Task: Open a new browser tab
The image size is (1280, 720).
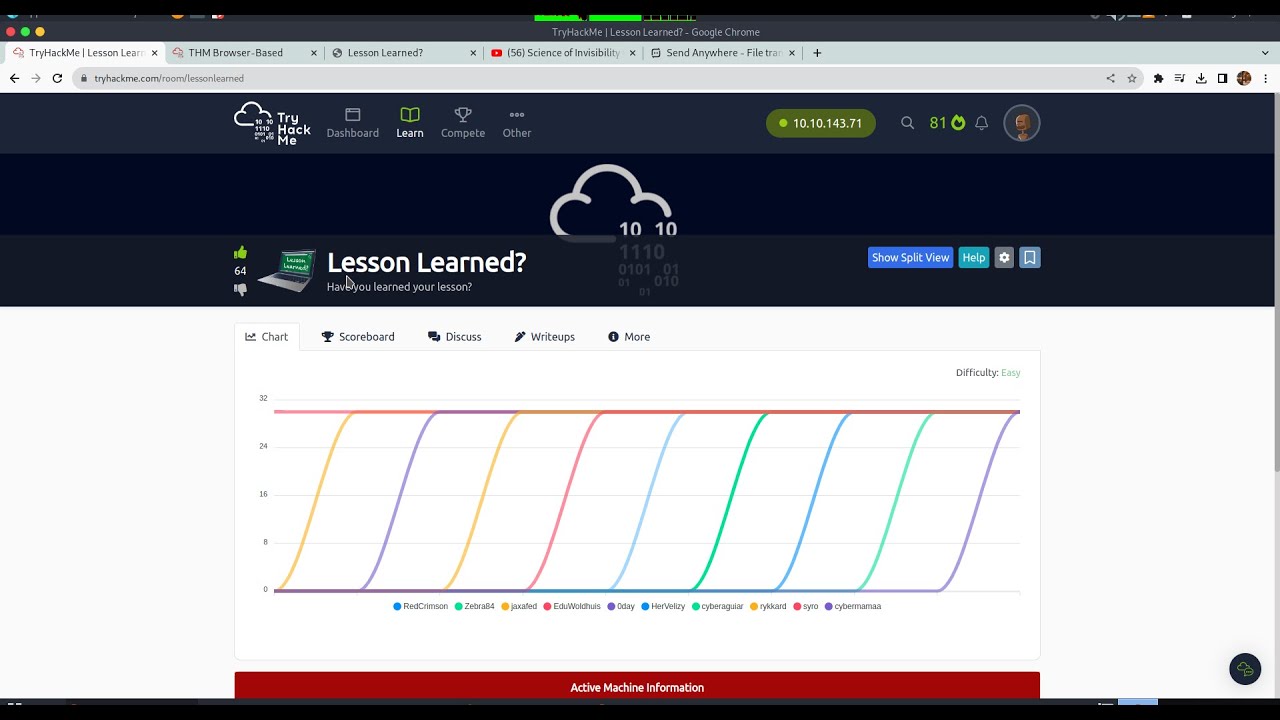Action: coord(817,53)
